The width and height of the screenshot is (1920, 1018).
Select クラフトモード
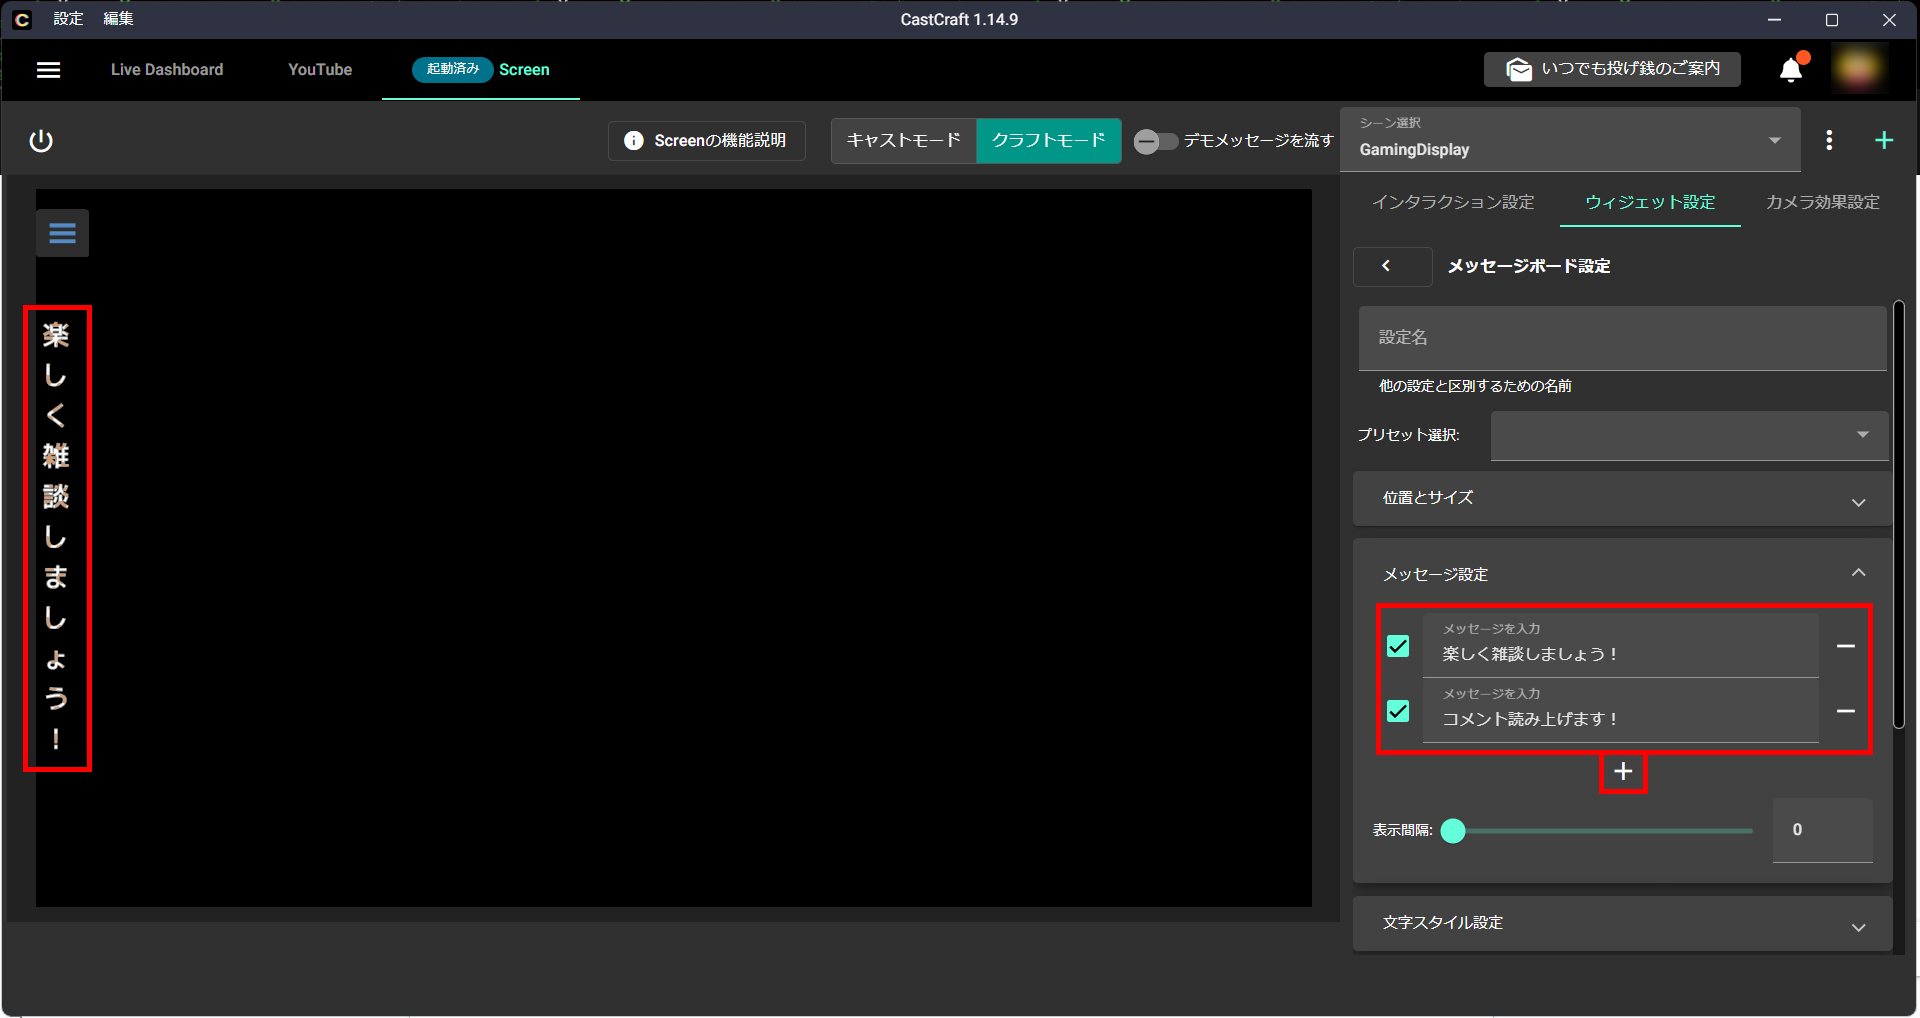1049,141
